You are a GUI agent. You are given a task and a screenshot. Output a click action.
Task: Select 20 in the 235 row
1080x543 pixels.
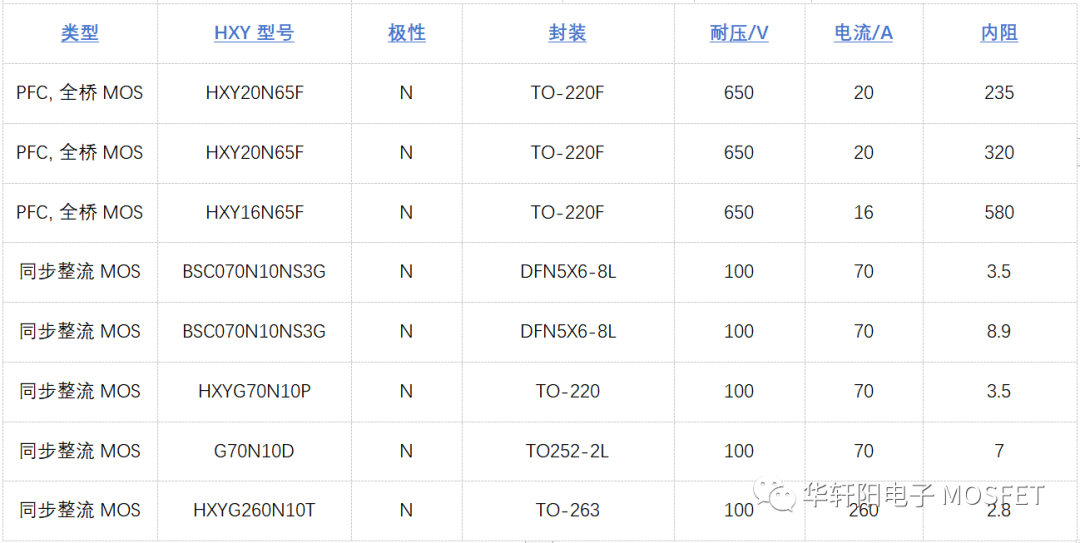point(863,92)
